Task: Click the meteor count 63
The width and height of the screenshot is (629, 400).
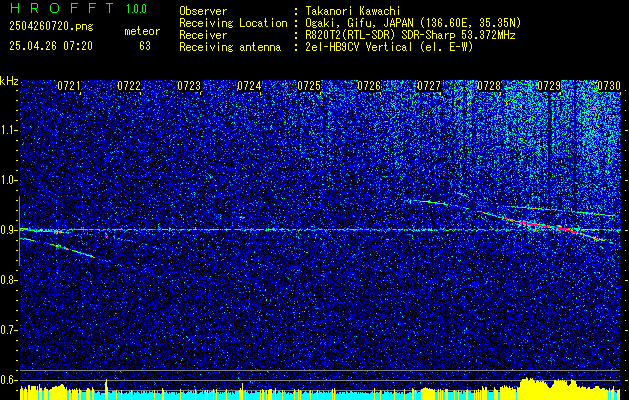Action: [x=145, y=46]
